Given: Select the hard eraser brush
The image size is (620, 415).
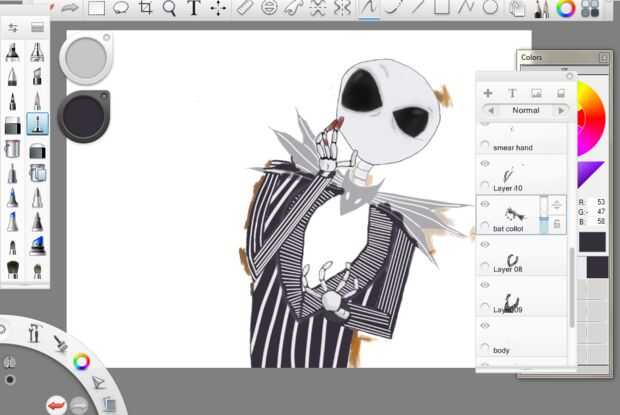Looking at the screenshot, I should coord(13,125).
